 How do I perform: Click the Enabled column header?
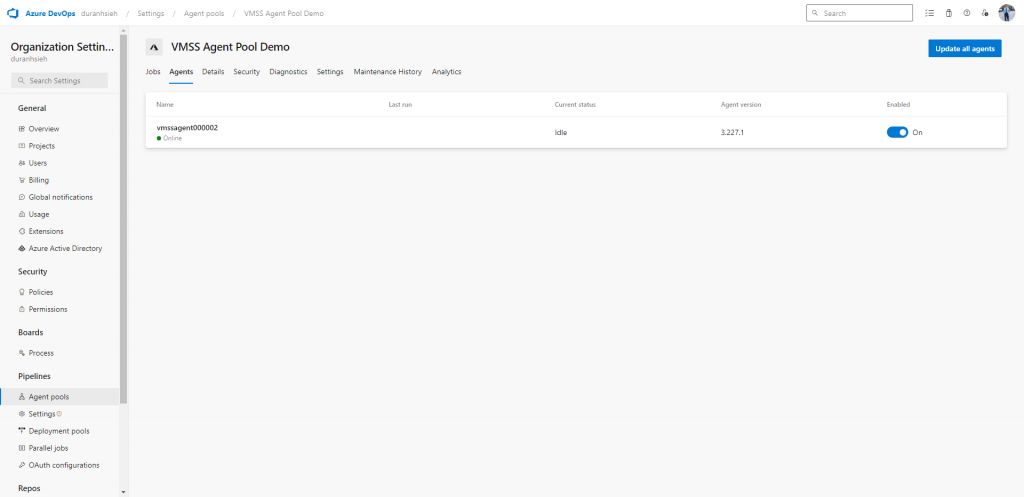pyautogui.click(x=898, y=104)
